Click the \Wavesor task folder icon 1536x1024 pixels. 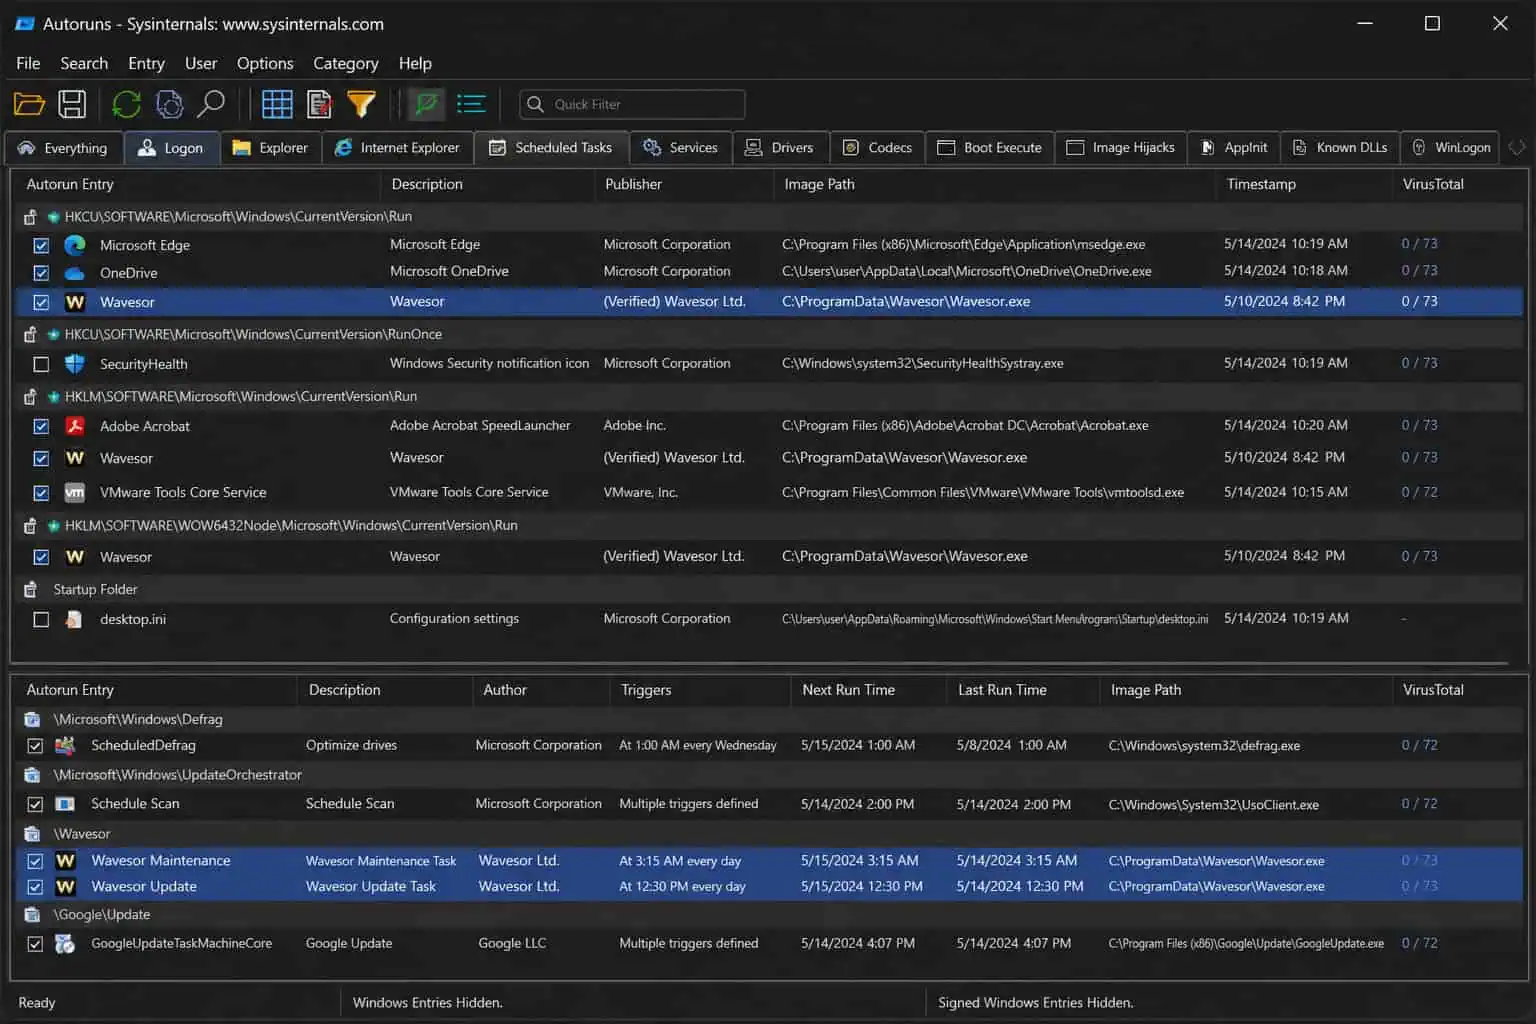[x=32, y=834]
